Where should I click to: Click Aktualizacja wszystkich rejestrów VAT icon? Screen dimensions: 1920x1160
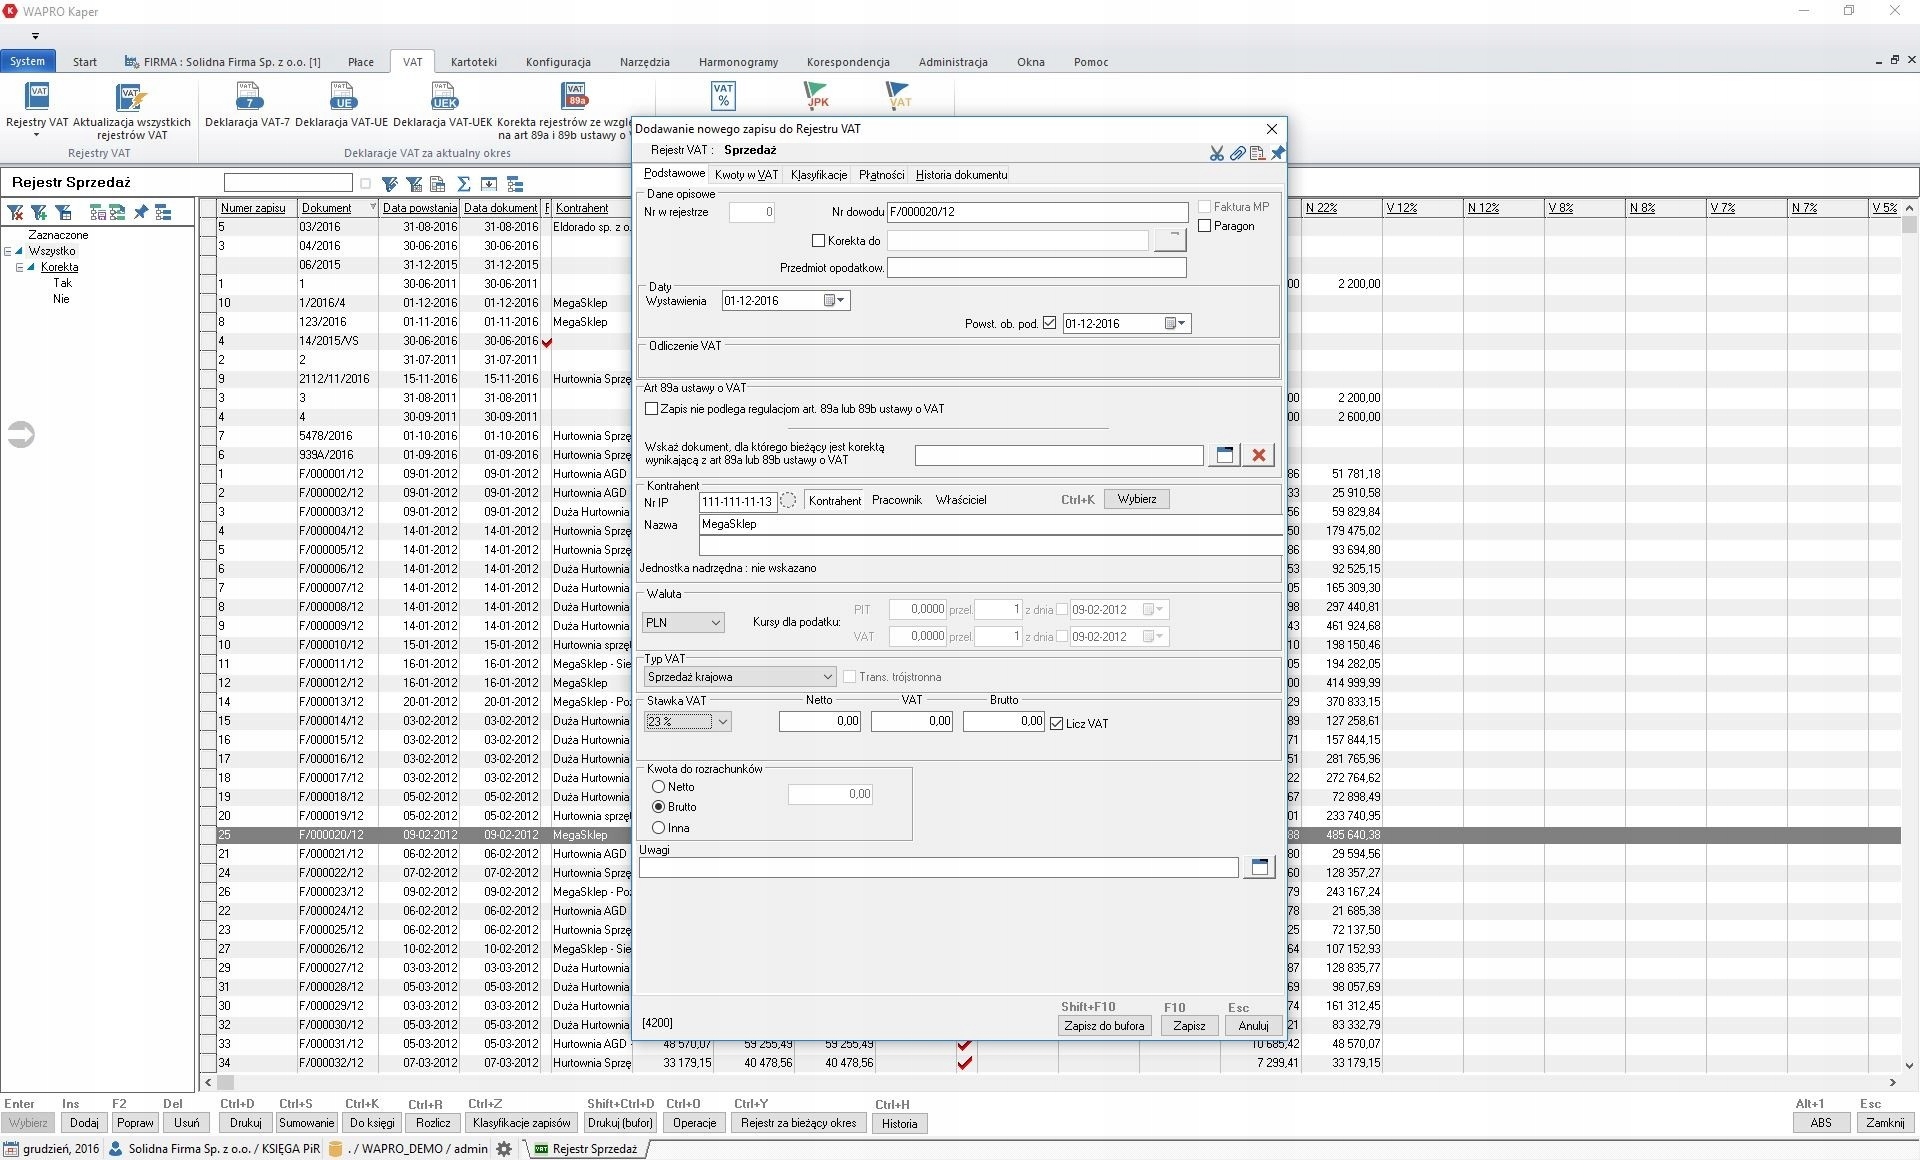click(131, 97)
